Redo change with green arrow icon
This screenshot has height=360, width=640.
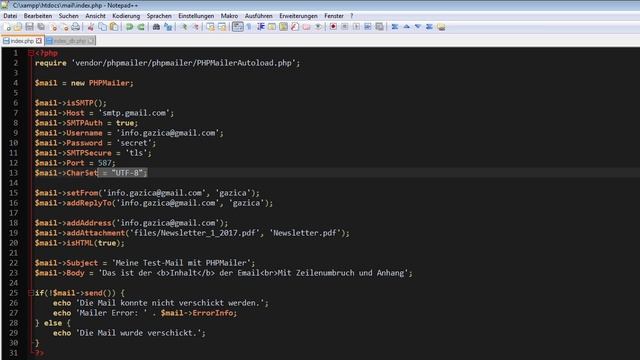point(141,27)
